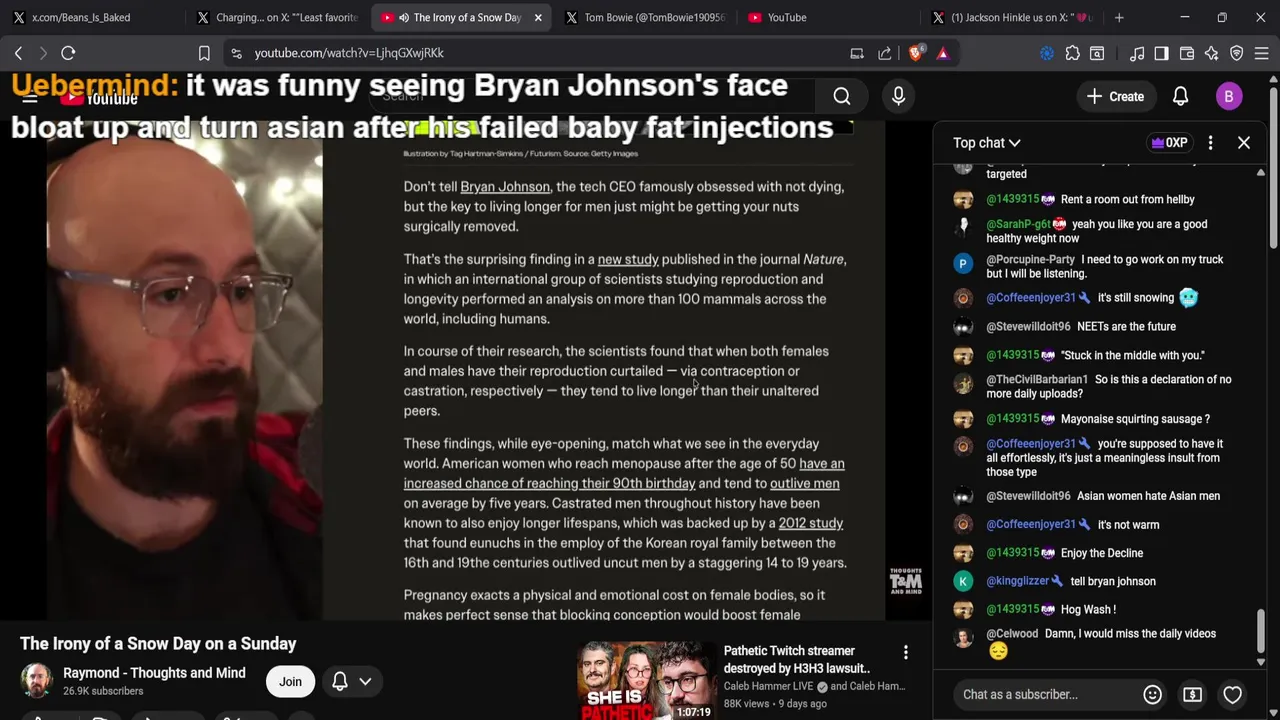Join the Raymond - Thoughts and Mind channel
This screenshot has height=720, width=1280.
click(x=290, y=682)
